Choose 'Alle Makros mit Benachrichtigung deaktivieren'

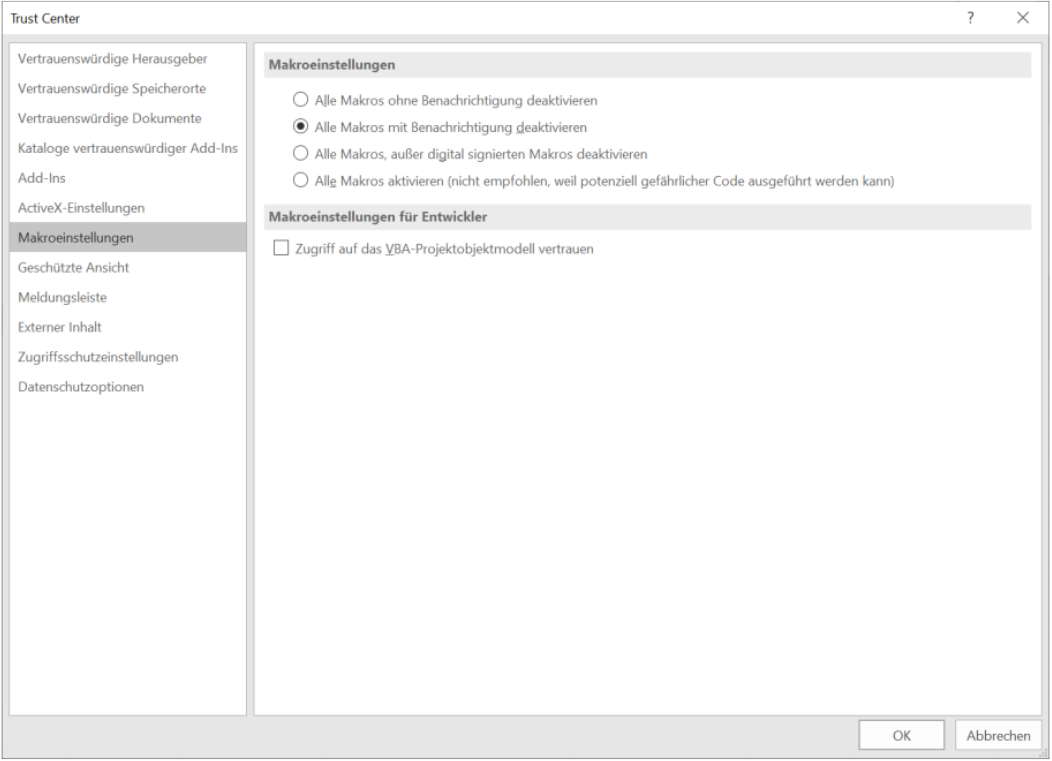tap(299, 127)
